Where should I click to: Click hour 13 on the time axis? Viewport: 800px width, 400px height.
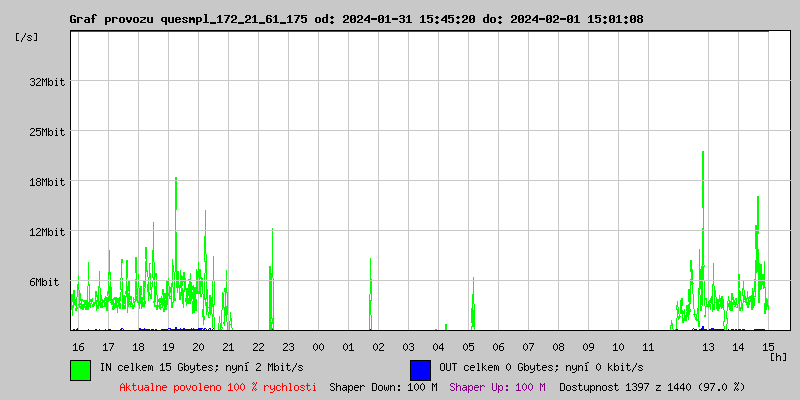pos(708,347)
